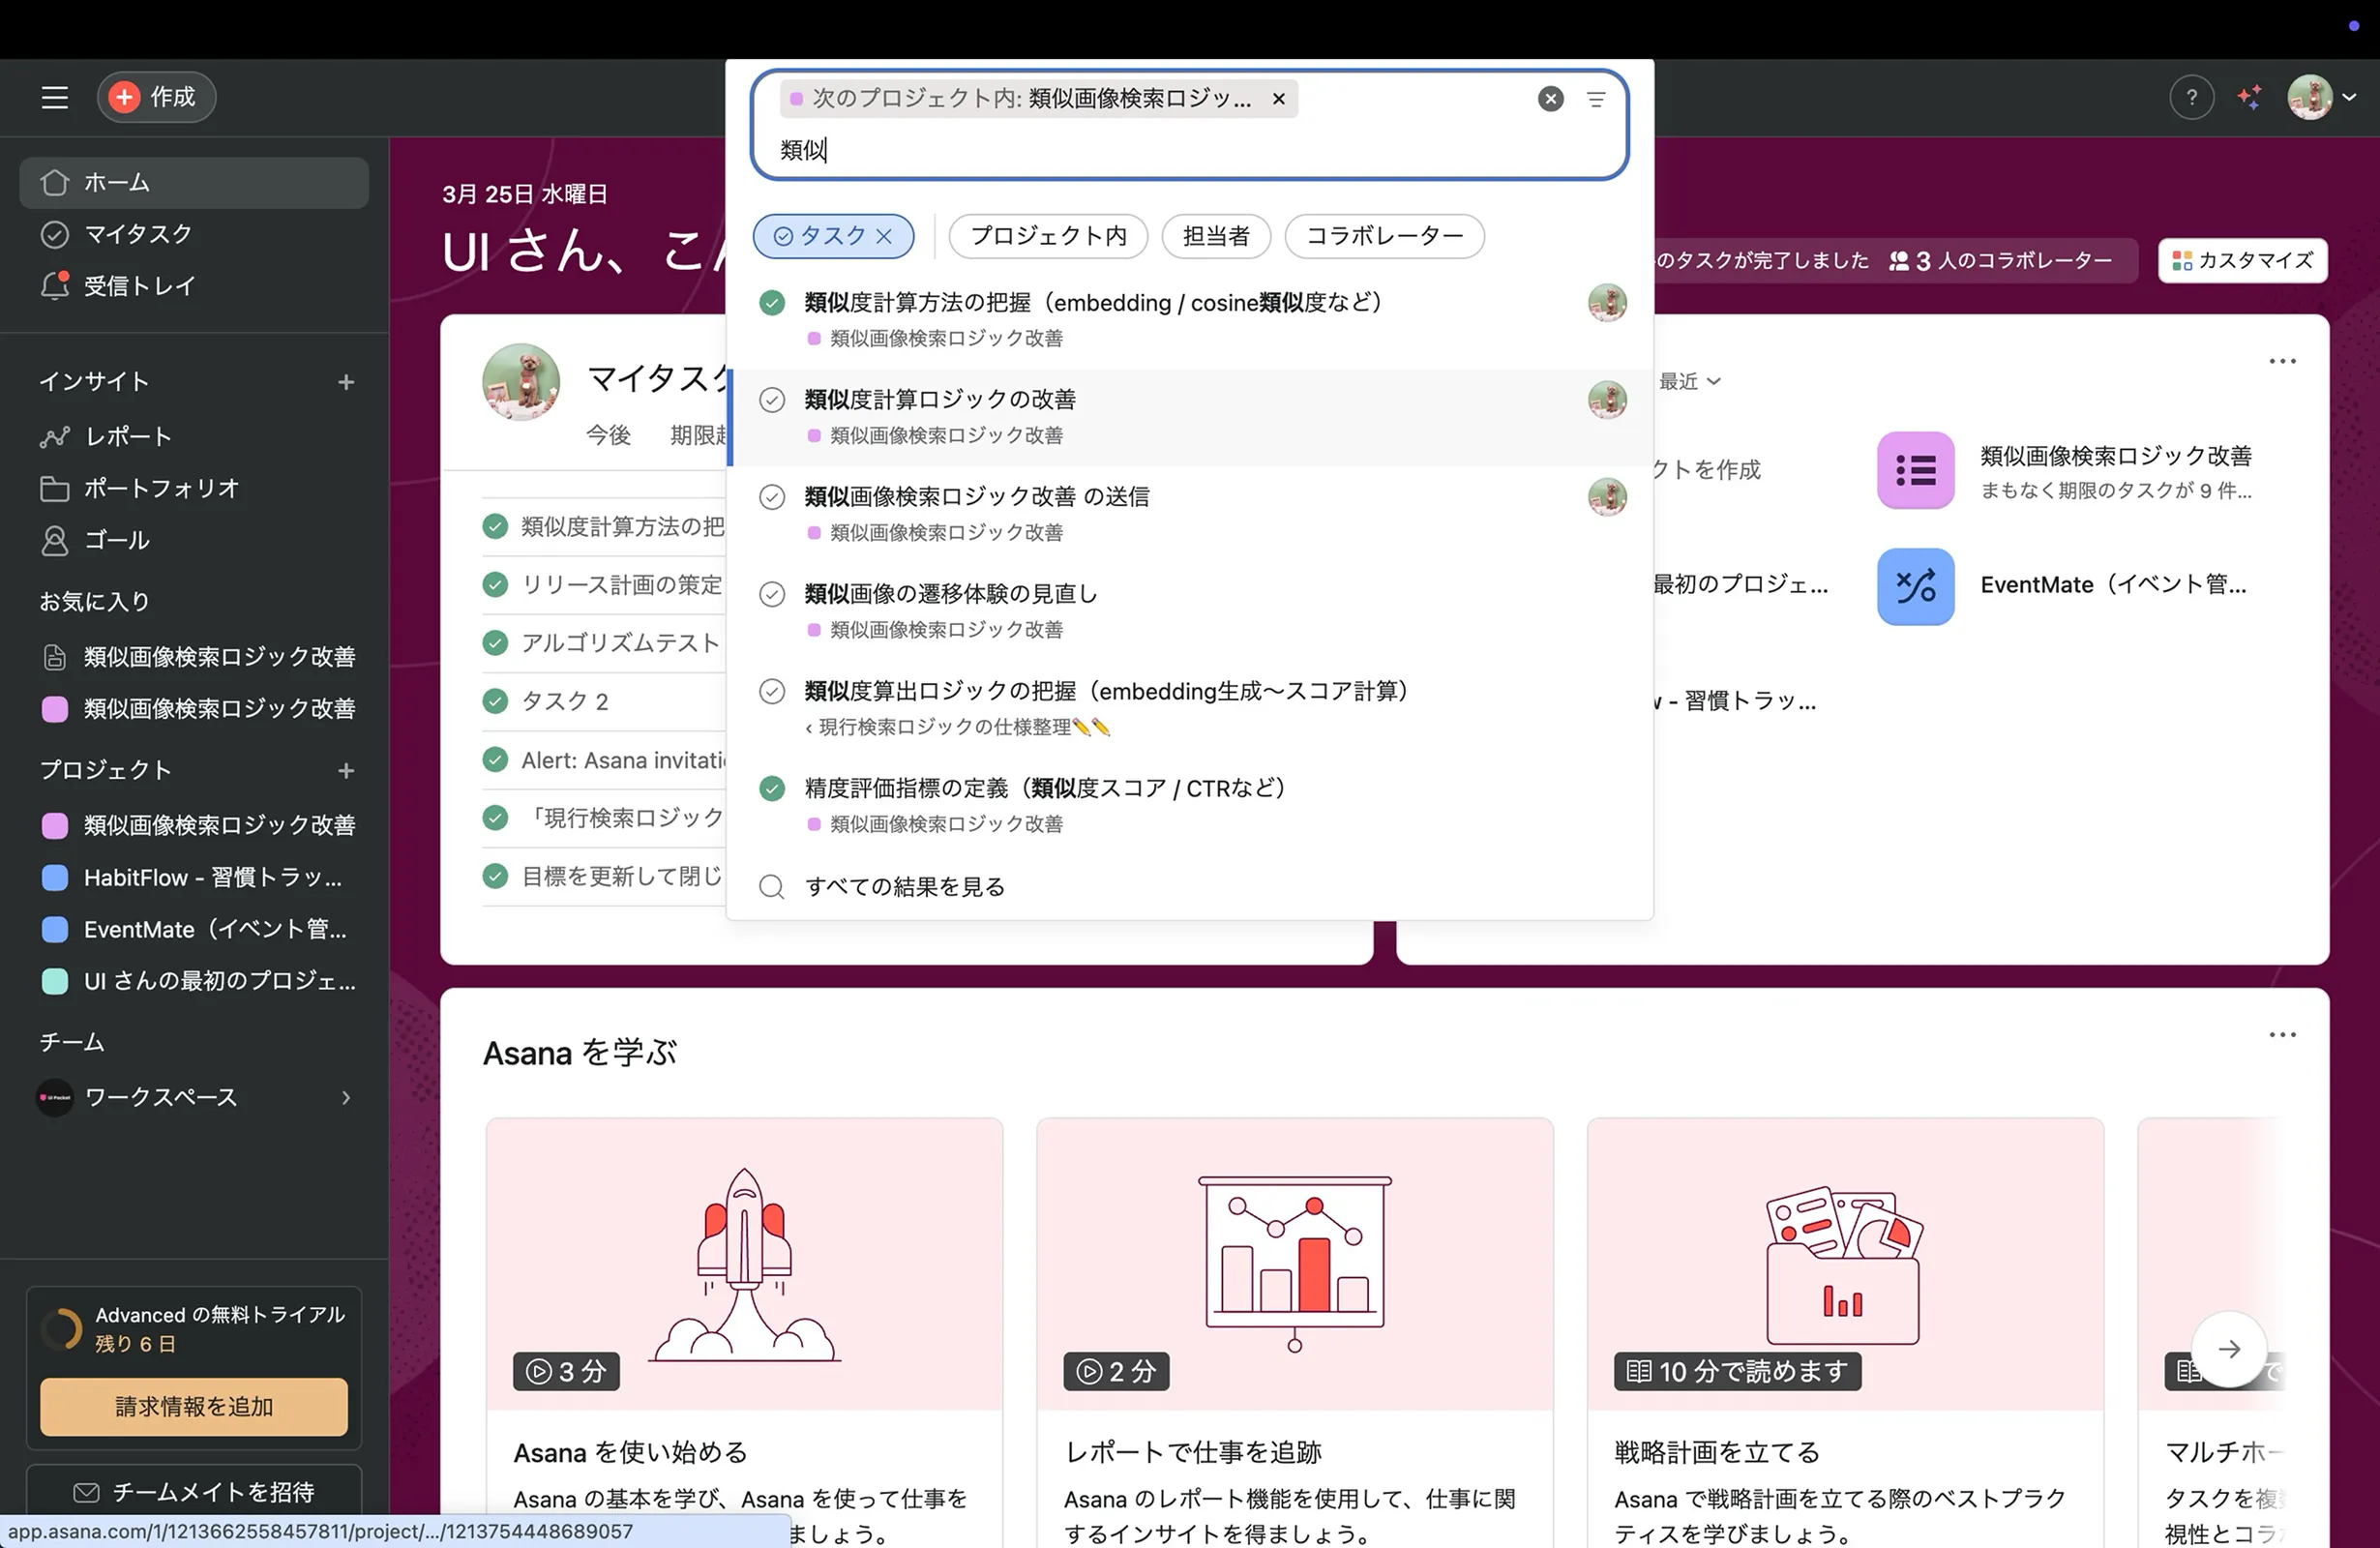Open UI さんの最初のプロジェ... project
The height and width of the screenshot is (1548, 2380).
pyautogui.click(x=194, y=981)
